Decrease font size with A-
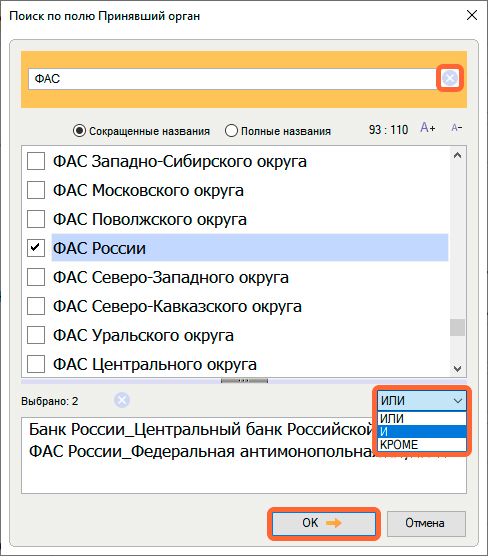The height and width of the screenshot is (556, 488). pyautogui.click(x=456, y=128)
